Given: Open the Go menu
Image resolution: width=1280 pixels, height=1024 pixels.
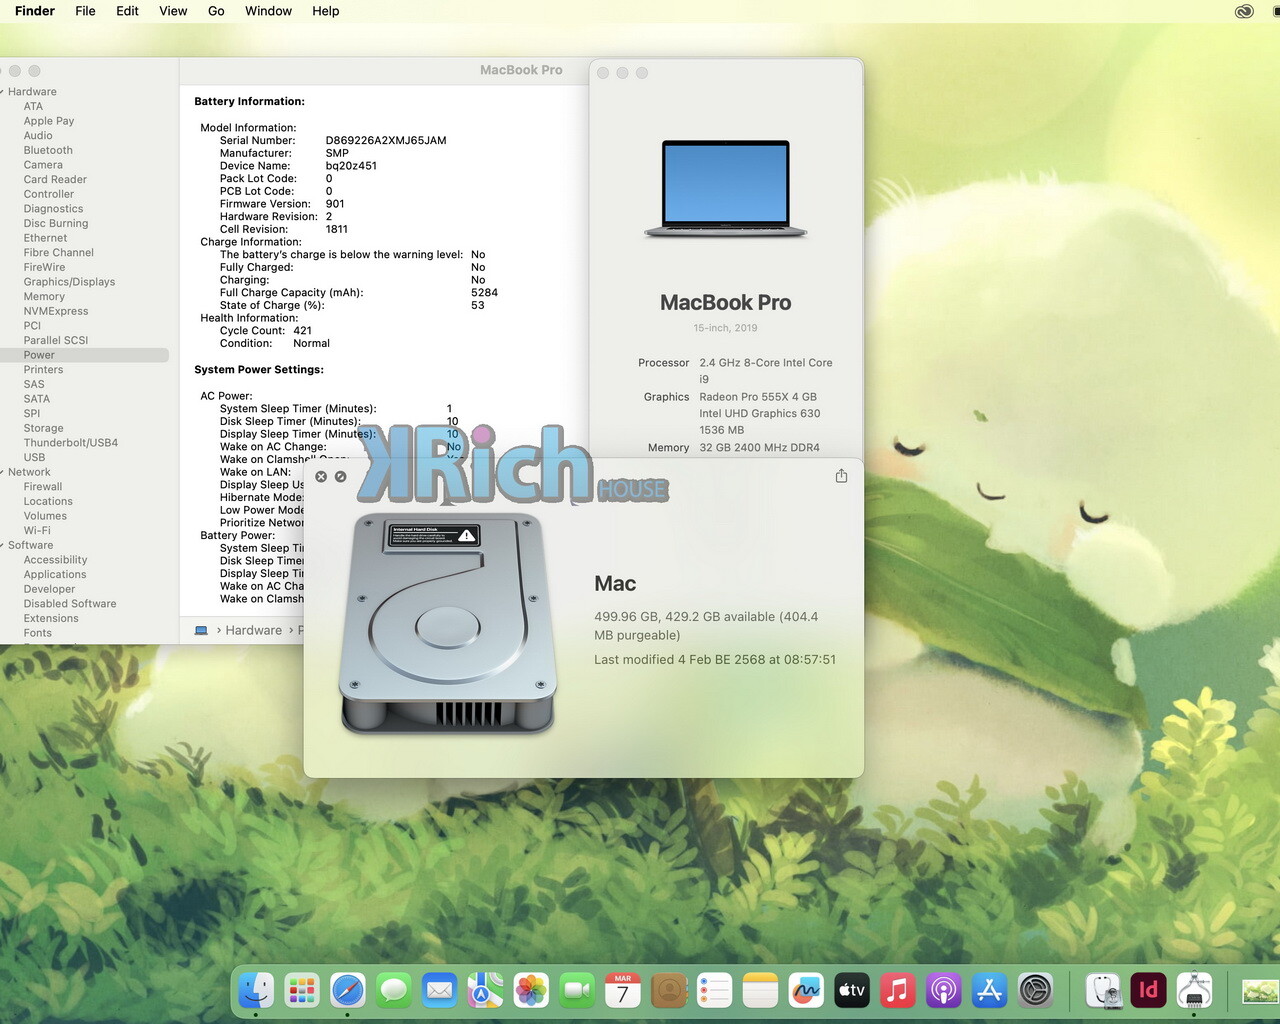Looking at the screenshot, I should click(x=216, y=11).
